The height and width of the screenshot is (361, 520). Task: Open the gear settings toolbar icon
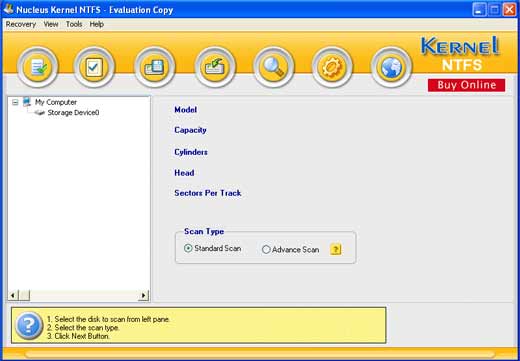coord(332,67)
